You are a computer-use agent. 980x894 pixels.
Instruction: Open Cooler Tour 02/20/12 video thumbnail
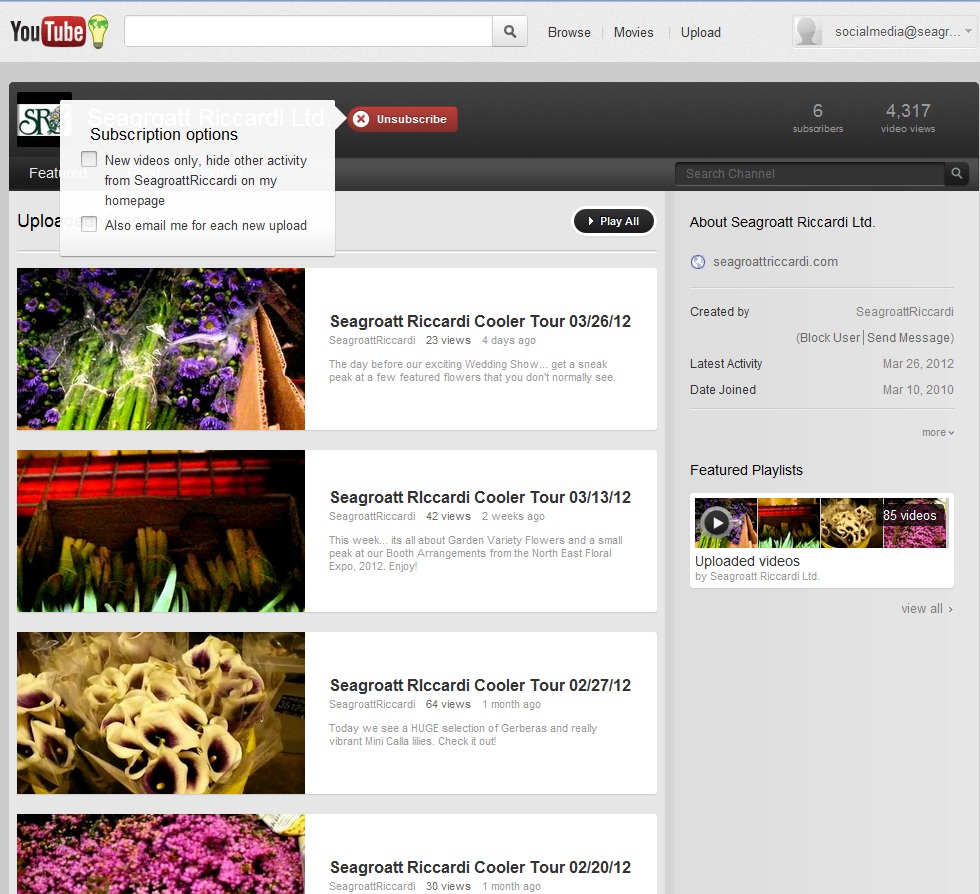[x=161, y=854]
